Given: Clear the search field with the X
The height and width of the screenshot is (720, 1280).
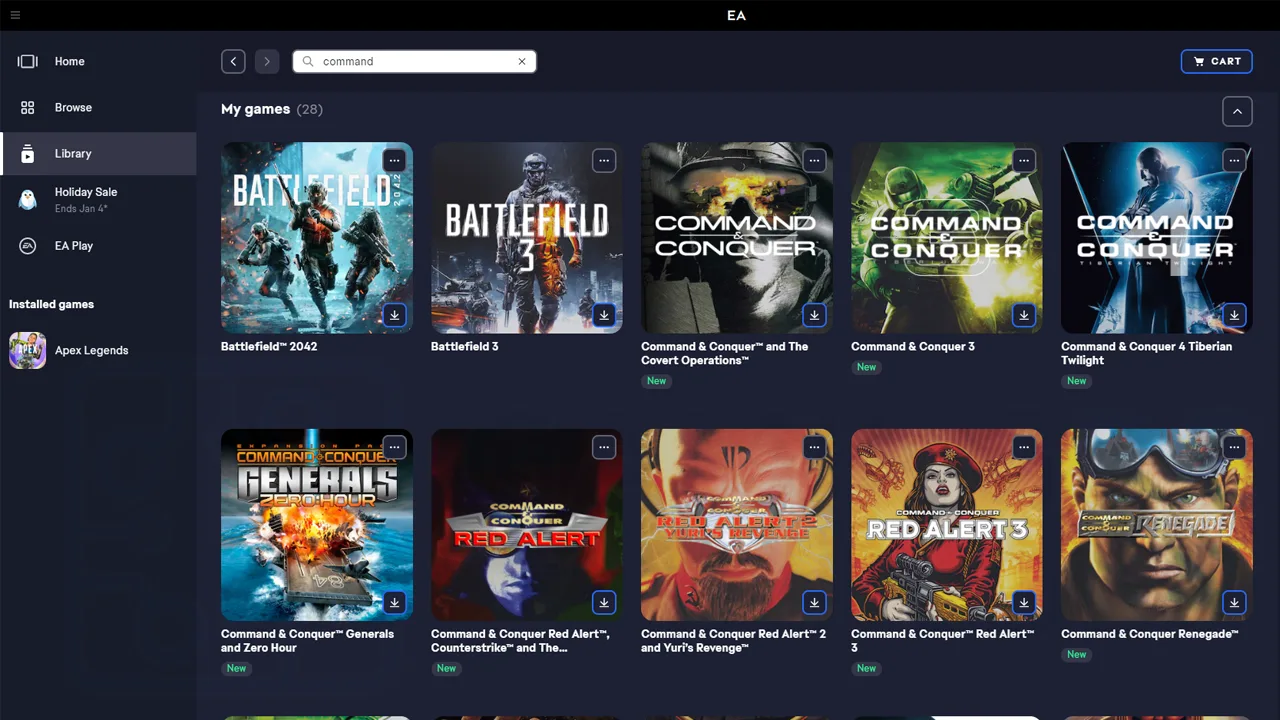Looking at the screenshot, I should point(522,61).
